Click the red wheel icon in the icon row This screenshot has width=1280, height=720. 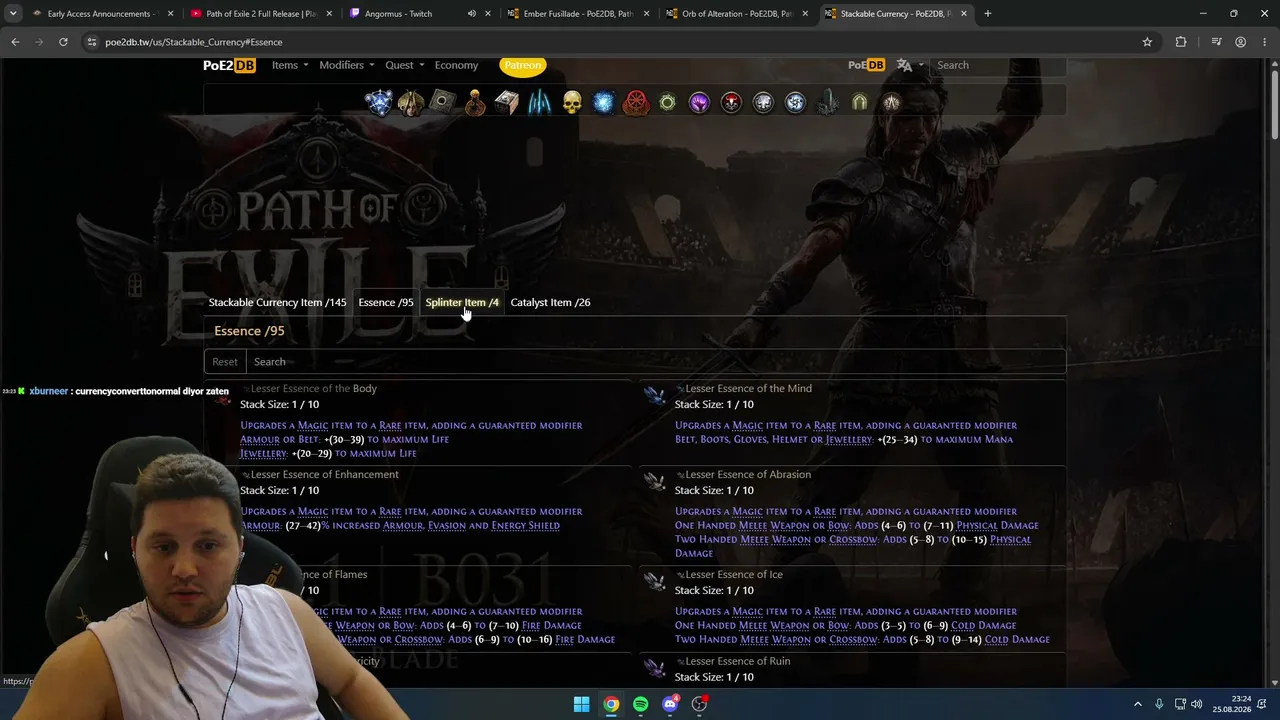pyautogui.click(x=636, y=102)
